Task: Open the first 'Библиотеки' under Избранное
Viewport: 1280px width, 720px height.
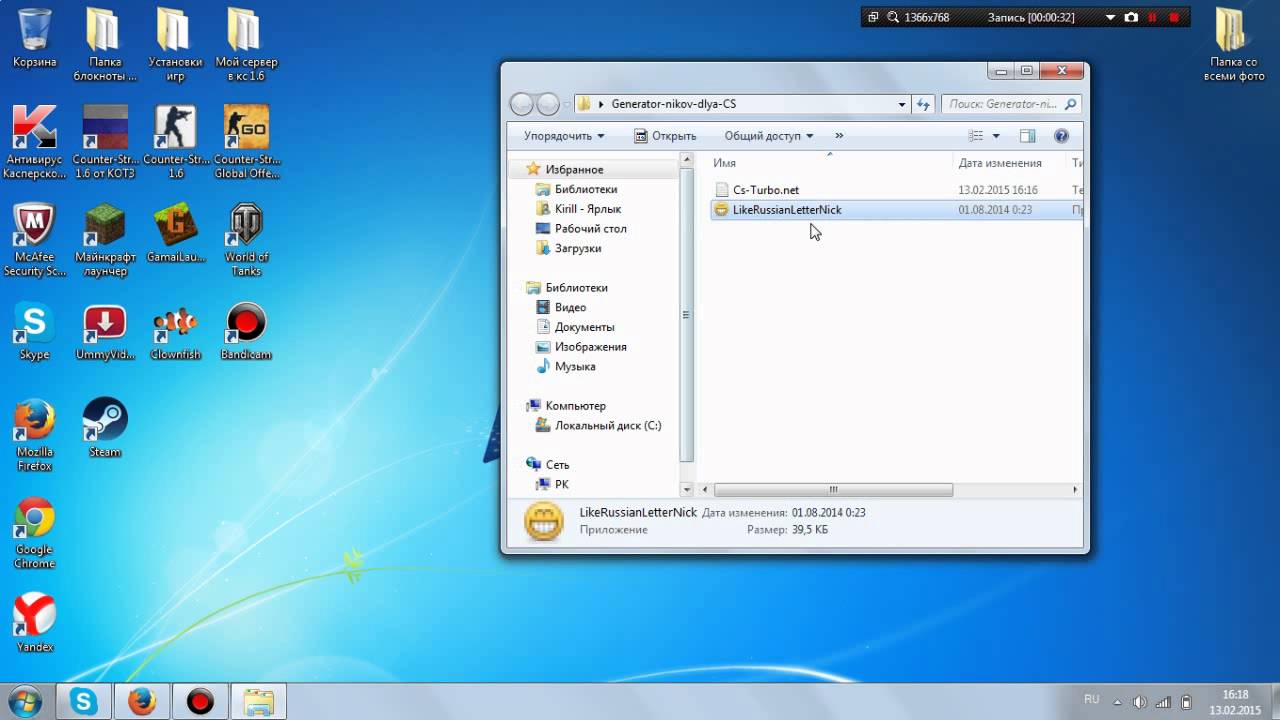Action: pos(586,189)
